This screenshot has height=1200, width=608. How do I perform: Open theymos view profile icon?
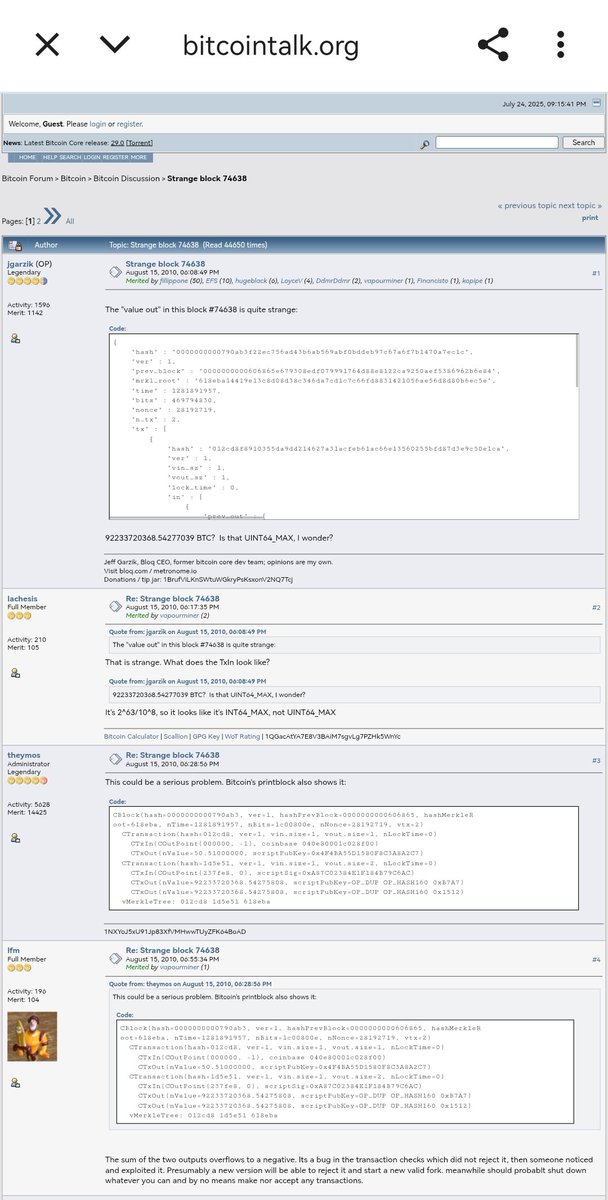point(15,837)
